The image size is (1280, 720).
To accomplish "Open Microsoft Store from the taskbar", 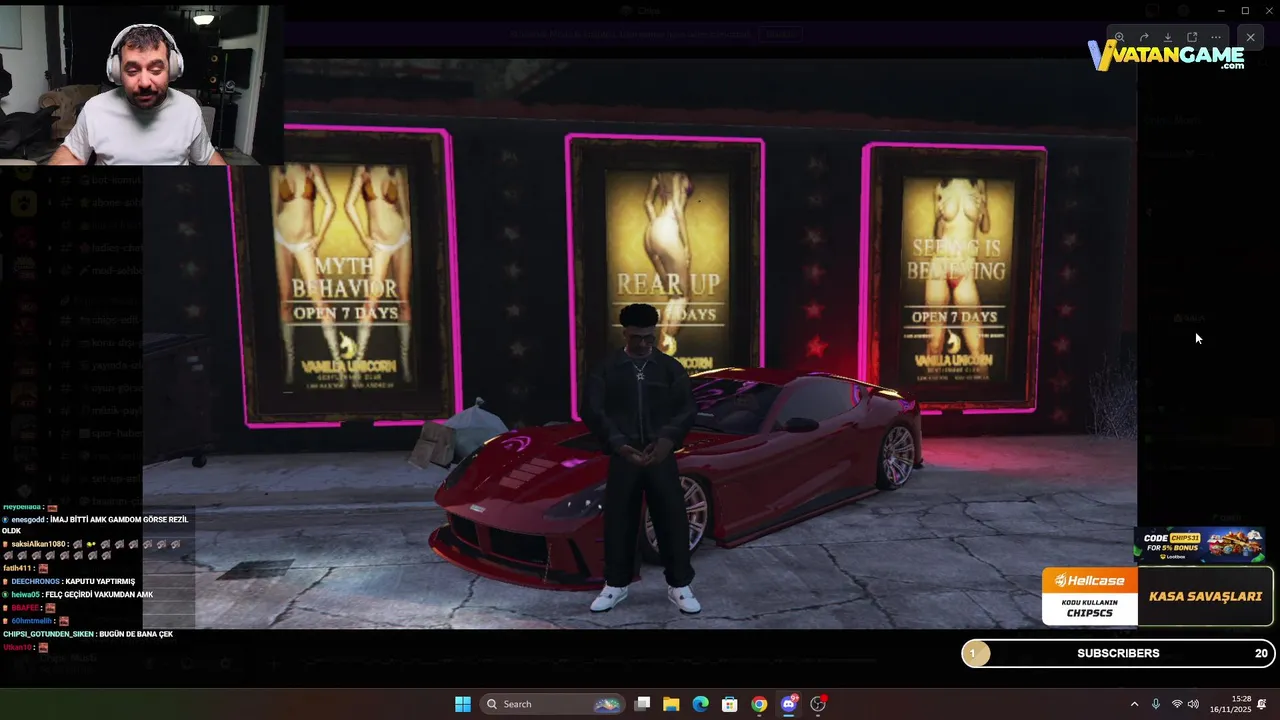I will click(x=730, y=704).
